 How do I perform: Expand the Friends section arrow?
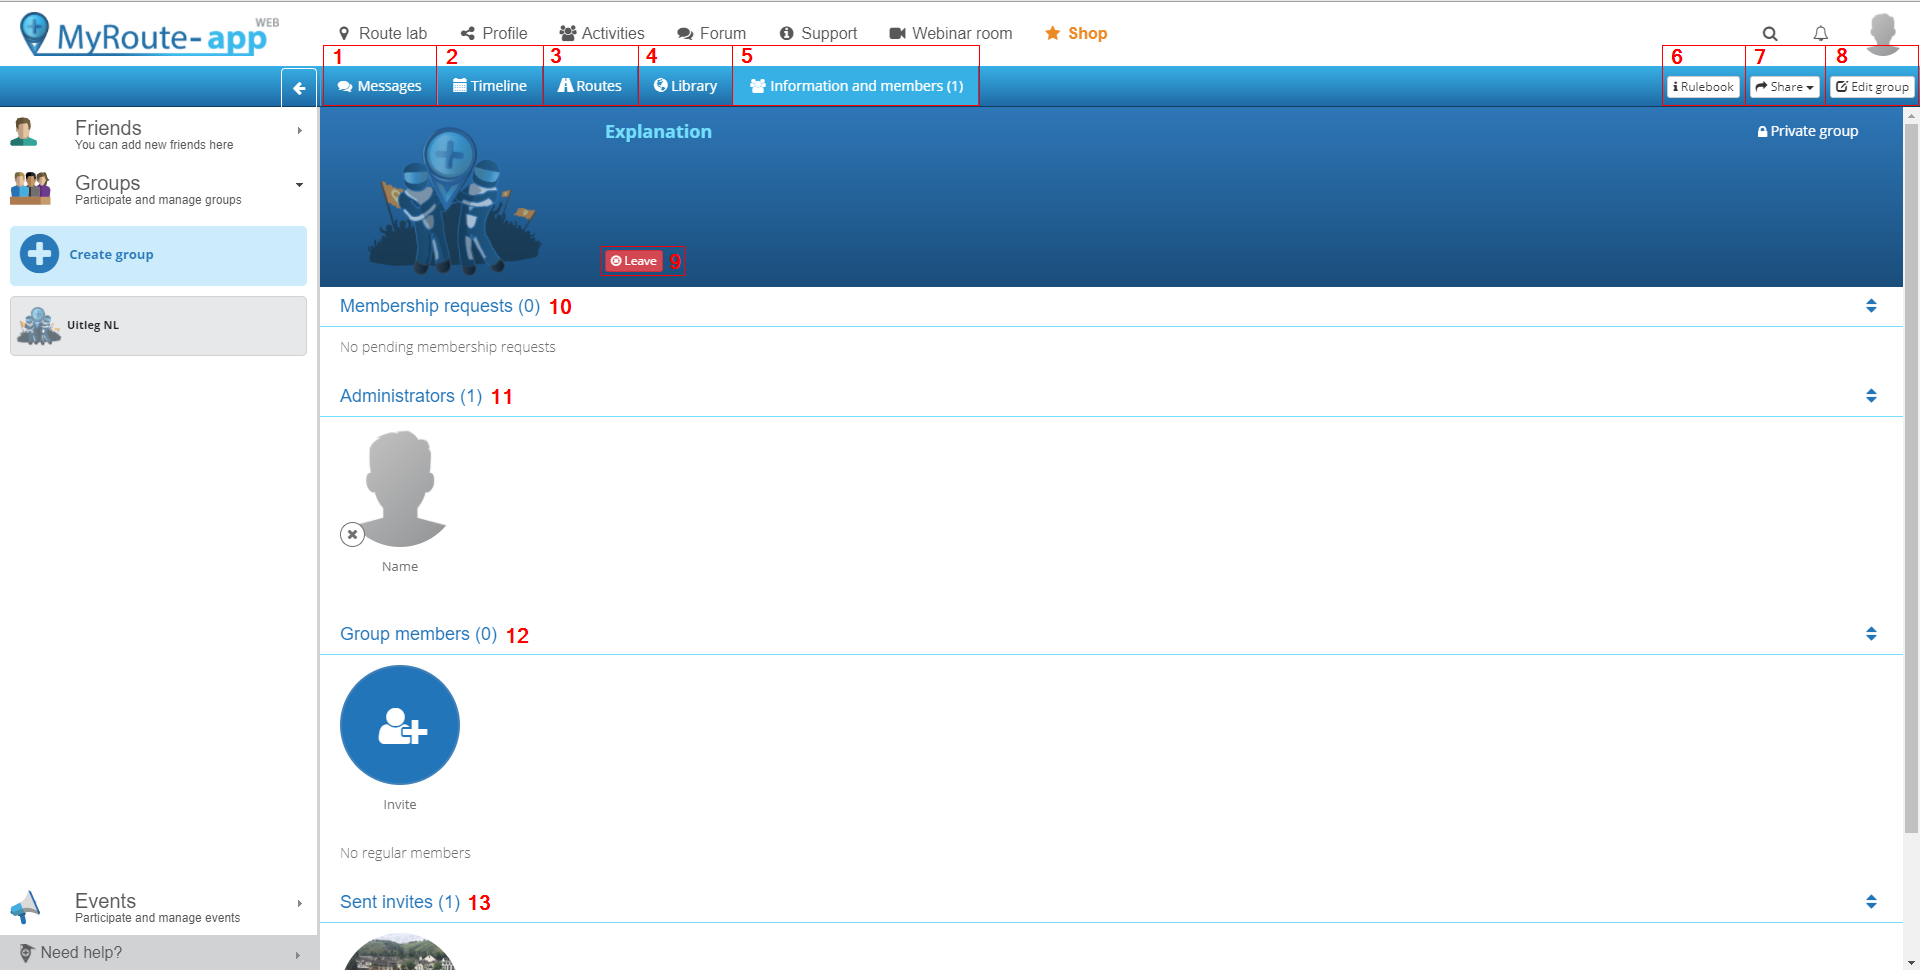pyautogui.click(x=299, y=131)
